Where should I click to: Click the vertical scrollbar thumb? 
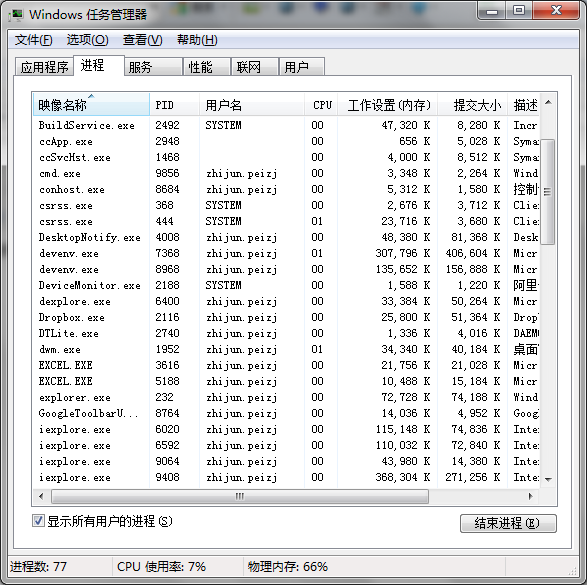[548, 192]
